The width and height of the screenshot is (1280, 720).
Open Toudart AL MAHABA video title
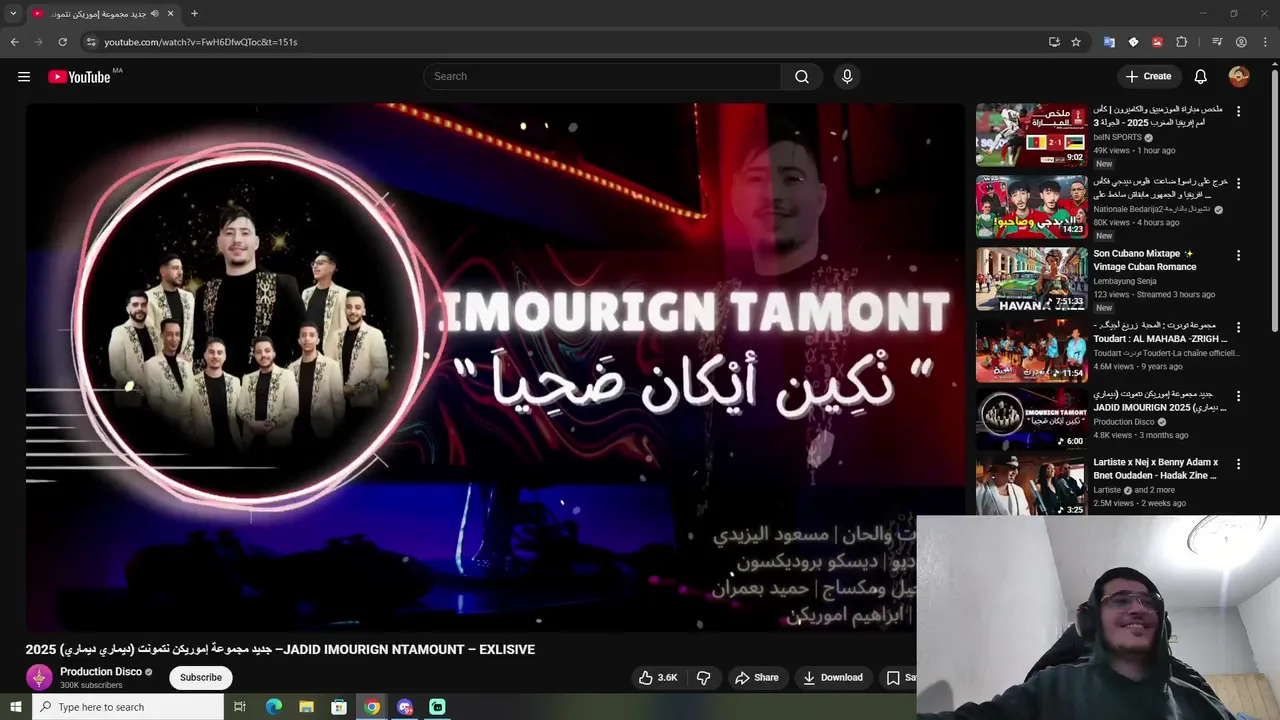(x=1160, y=332)
